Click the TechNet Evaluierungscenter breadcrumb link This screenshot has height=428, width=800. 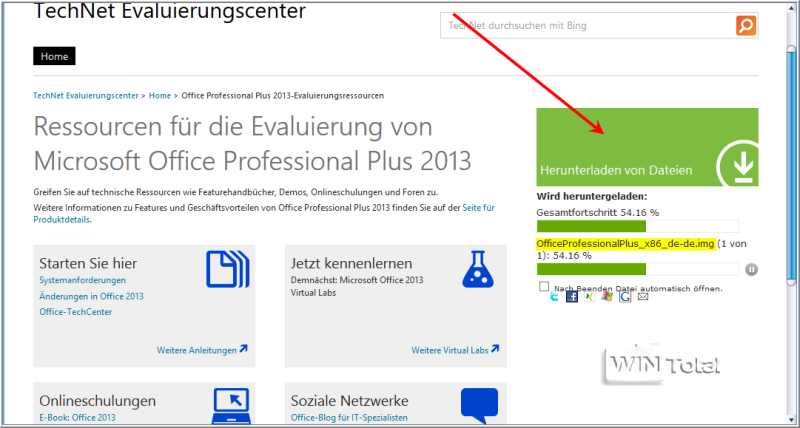point(86,95)
